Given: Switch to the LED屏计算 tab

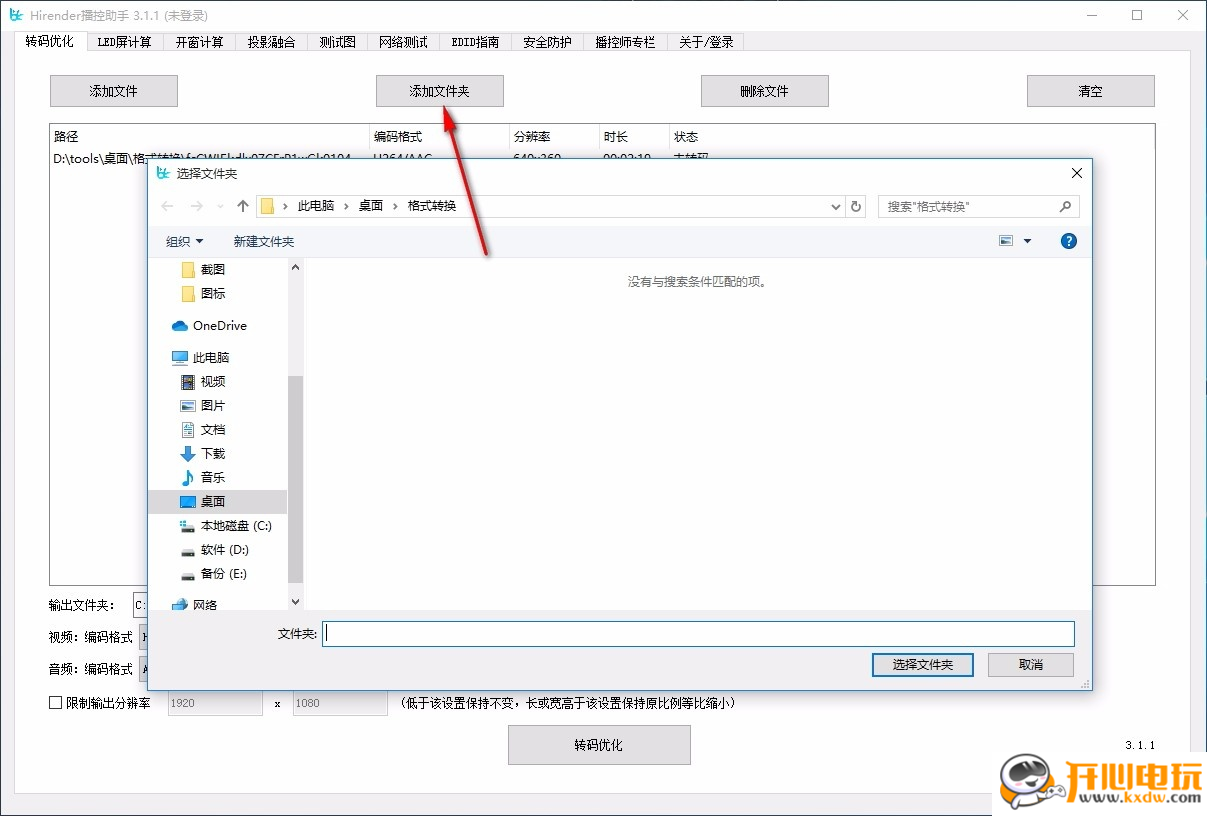Looking at the screenshot, I should [125, 42].
